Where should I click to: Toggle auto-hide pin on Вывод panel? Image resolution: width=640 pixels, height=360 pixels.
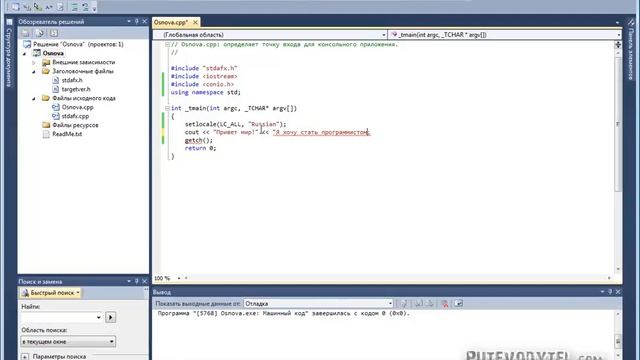pyautogui.click(x=610, y=292)
